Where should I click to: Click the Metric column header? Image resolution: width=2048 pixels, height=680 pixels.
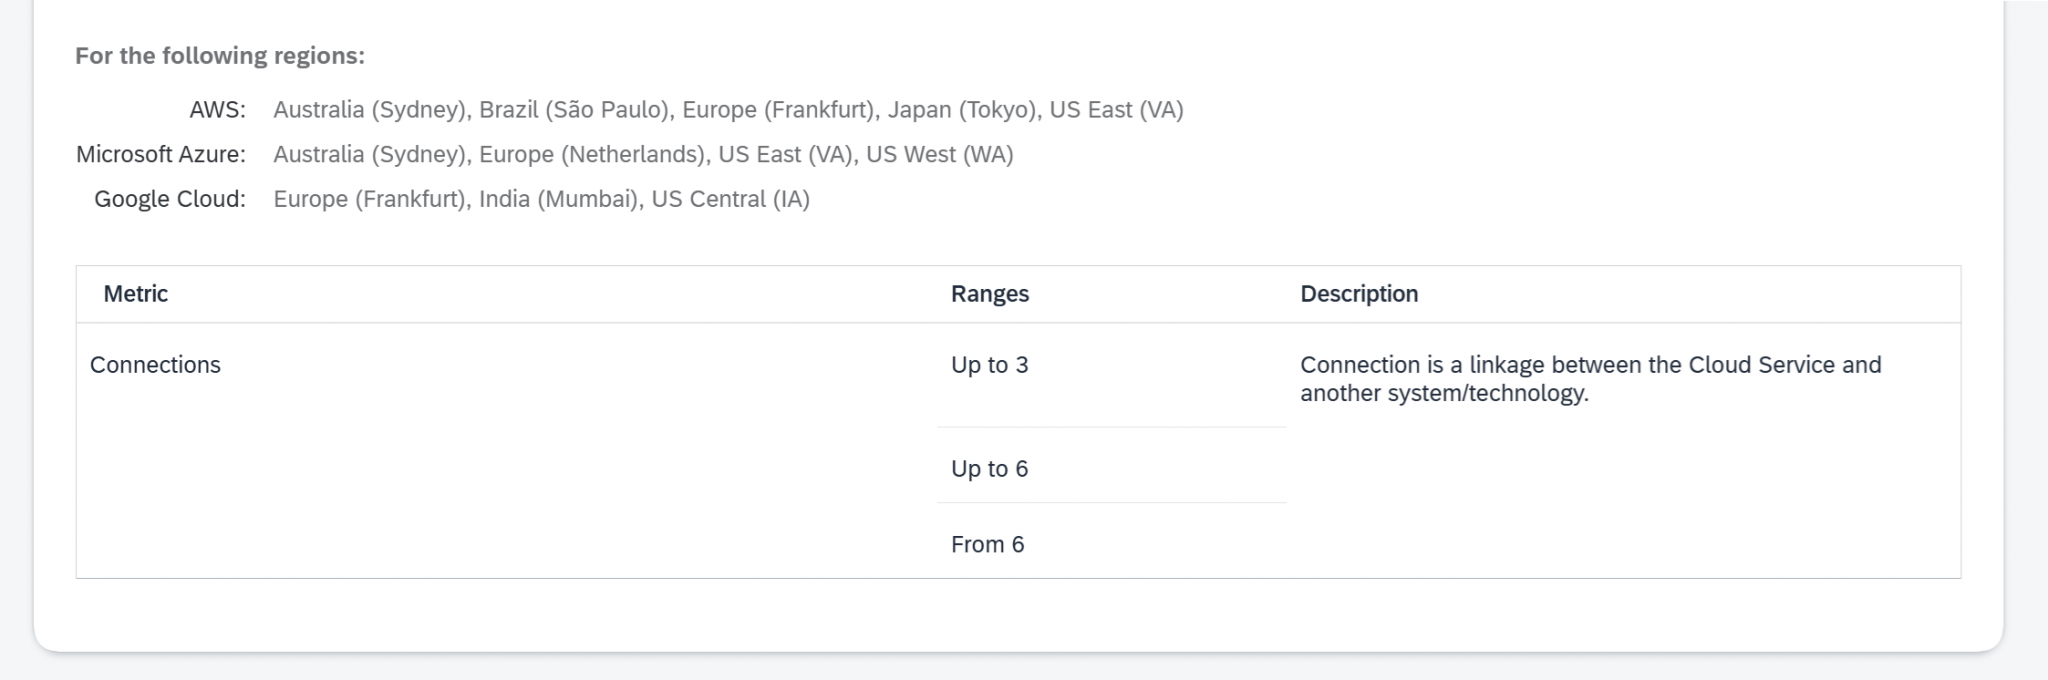click(136, 294)
